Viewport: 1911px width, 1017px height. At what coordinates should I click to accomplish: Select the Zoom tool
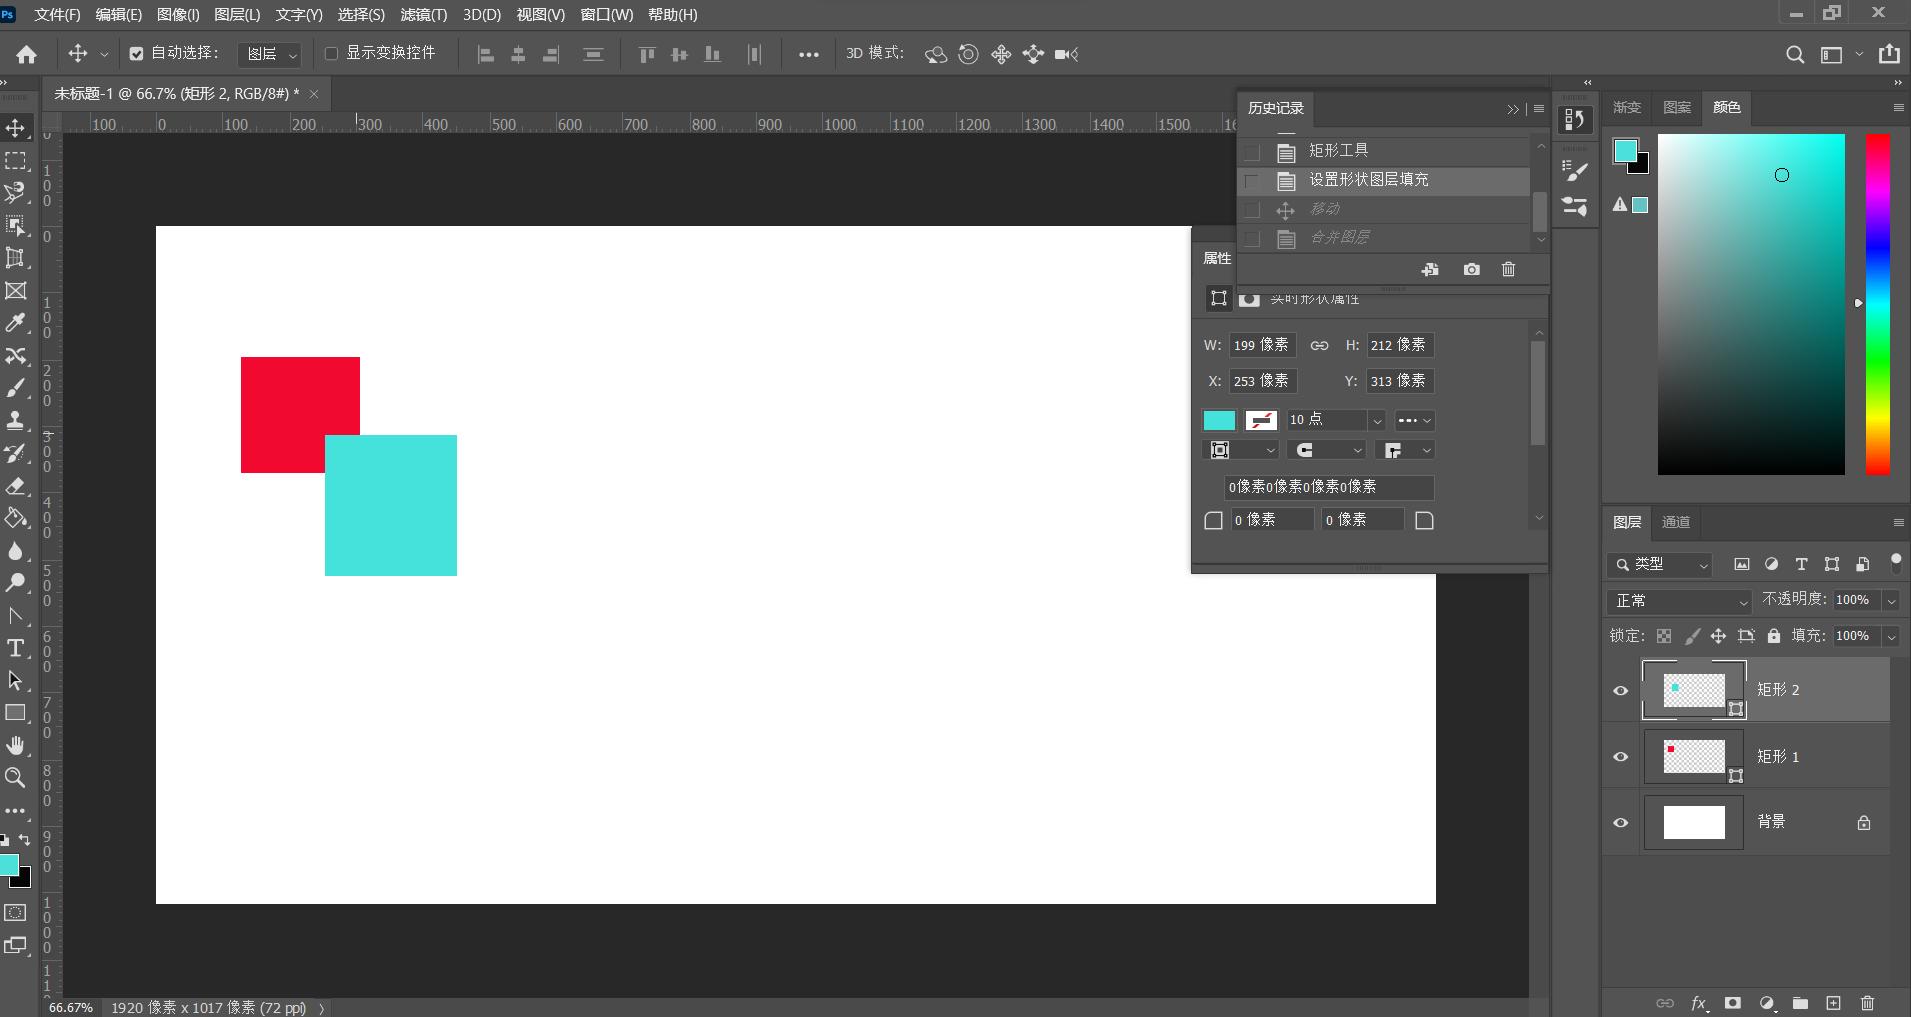tap(15, 778)
